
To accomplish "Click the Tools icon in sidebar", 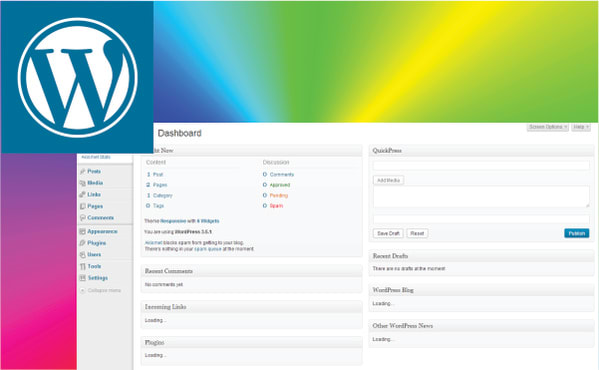I will point(82,266).
